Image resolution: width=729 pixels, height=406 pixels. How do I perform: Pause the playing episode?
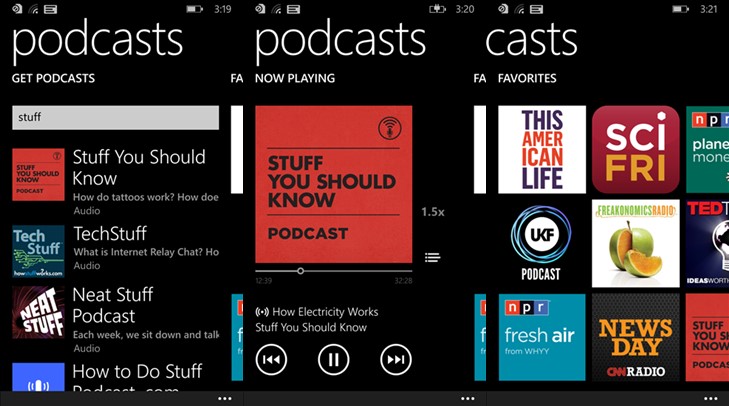(333, 359)
